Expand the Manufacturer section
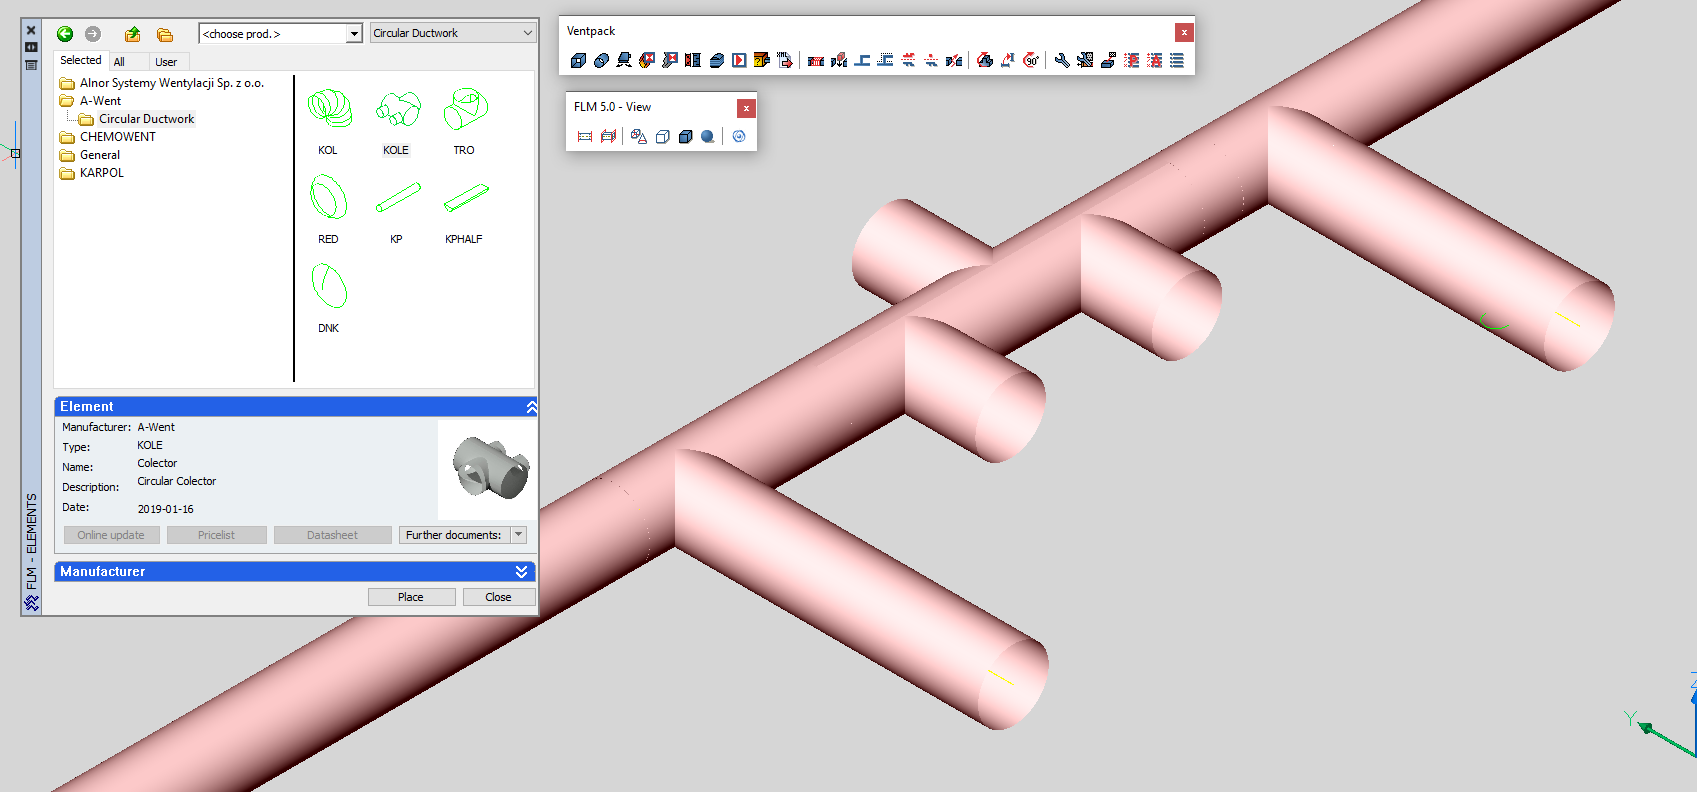 coord(521,572)
